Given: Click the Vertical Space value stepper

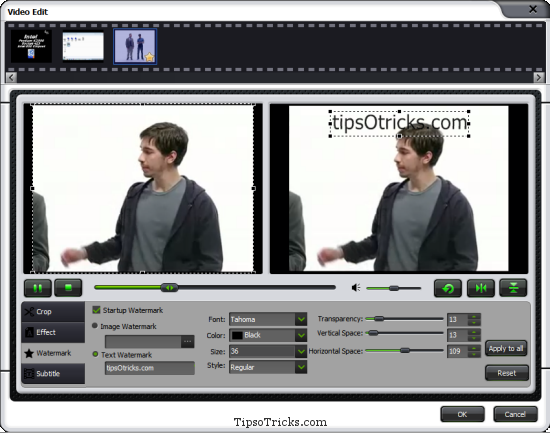Looking at the screenshot, I should tap(474, 335).
